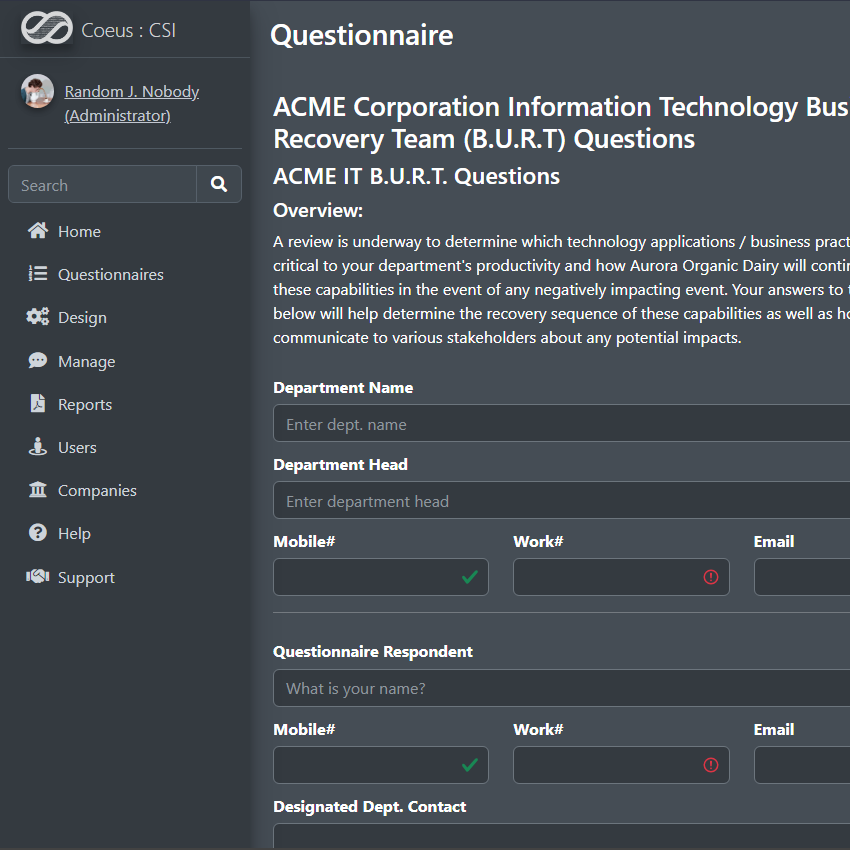Click the Manage chat bubble icon
The image size is (850, 850).
[x=38, y=361]
